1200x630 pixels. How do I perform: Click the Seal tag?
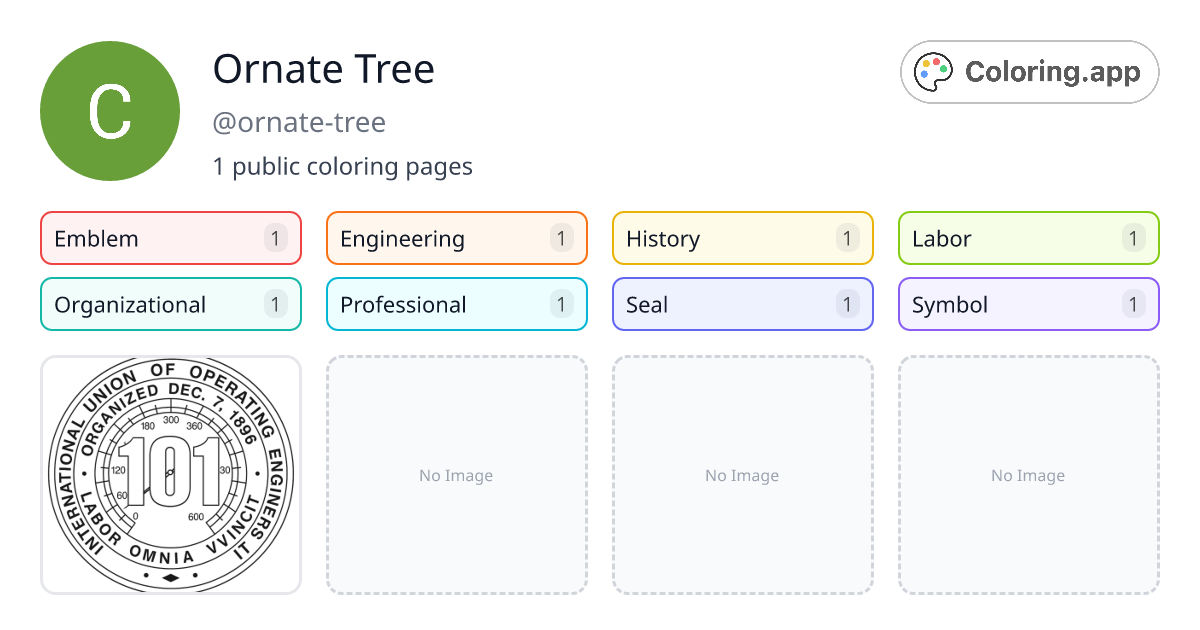tap(742, 304)
